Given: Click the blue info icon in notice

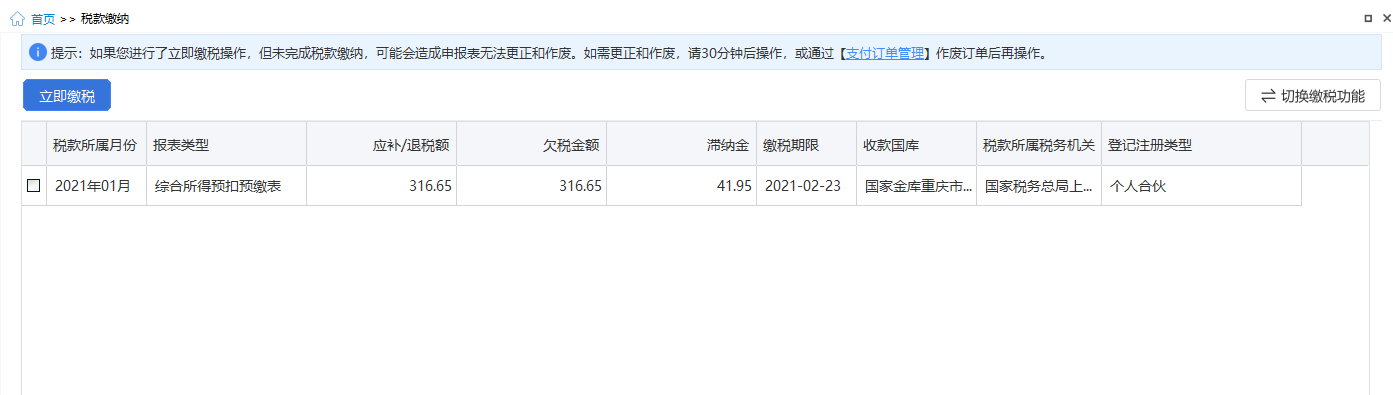Looking at the screenshot, I should (x=38, y=52).
